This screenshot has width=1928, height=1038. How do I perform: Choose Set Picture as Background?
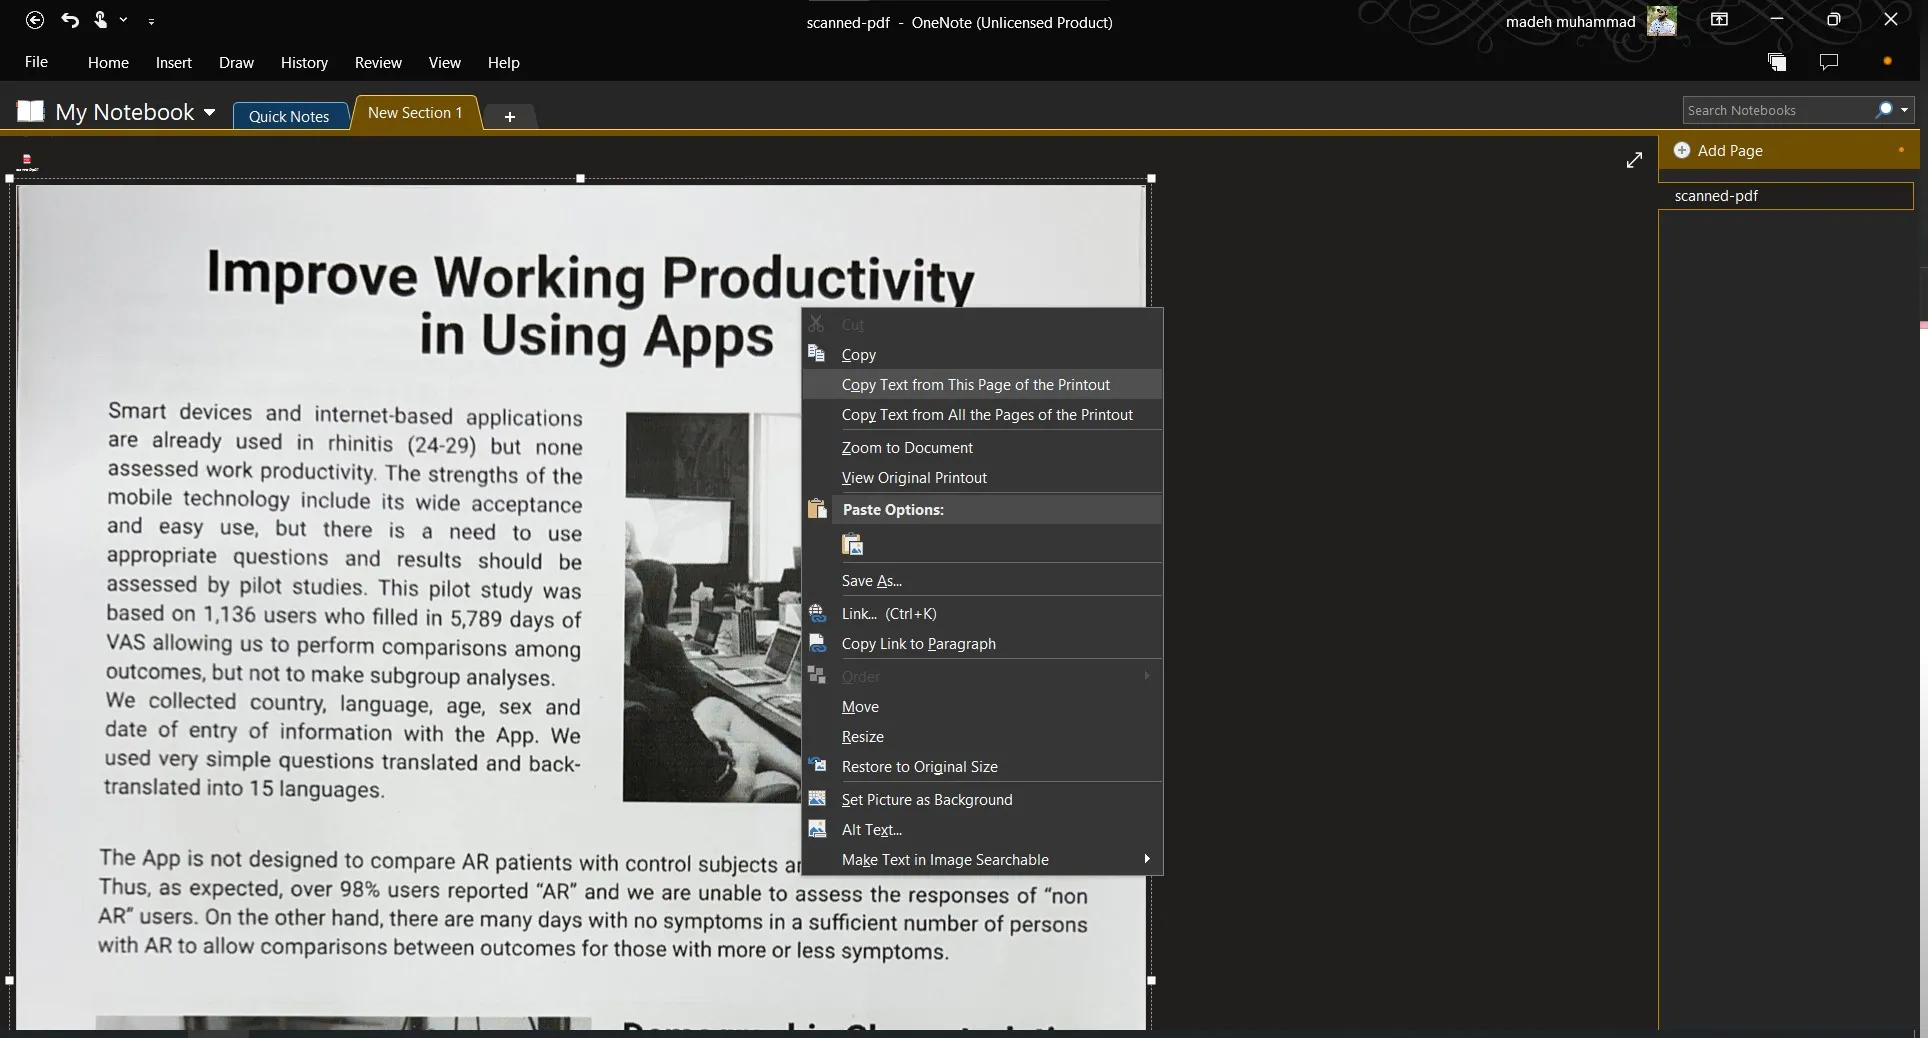[926, 800]
